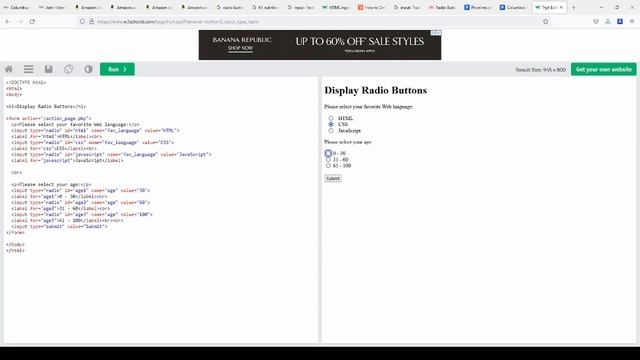This screenshot has height=360, width=640.
Task: Toggle dark theme with half-circle icon
Action: [x=89, y=69]
